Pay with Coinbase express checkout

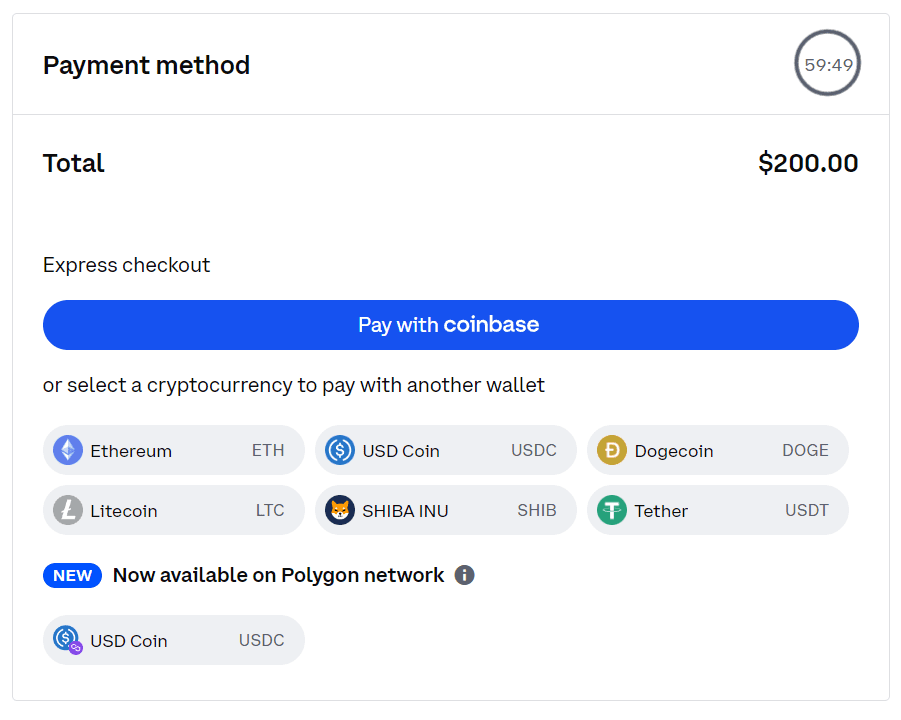click(450, 325)
